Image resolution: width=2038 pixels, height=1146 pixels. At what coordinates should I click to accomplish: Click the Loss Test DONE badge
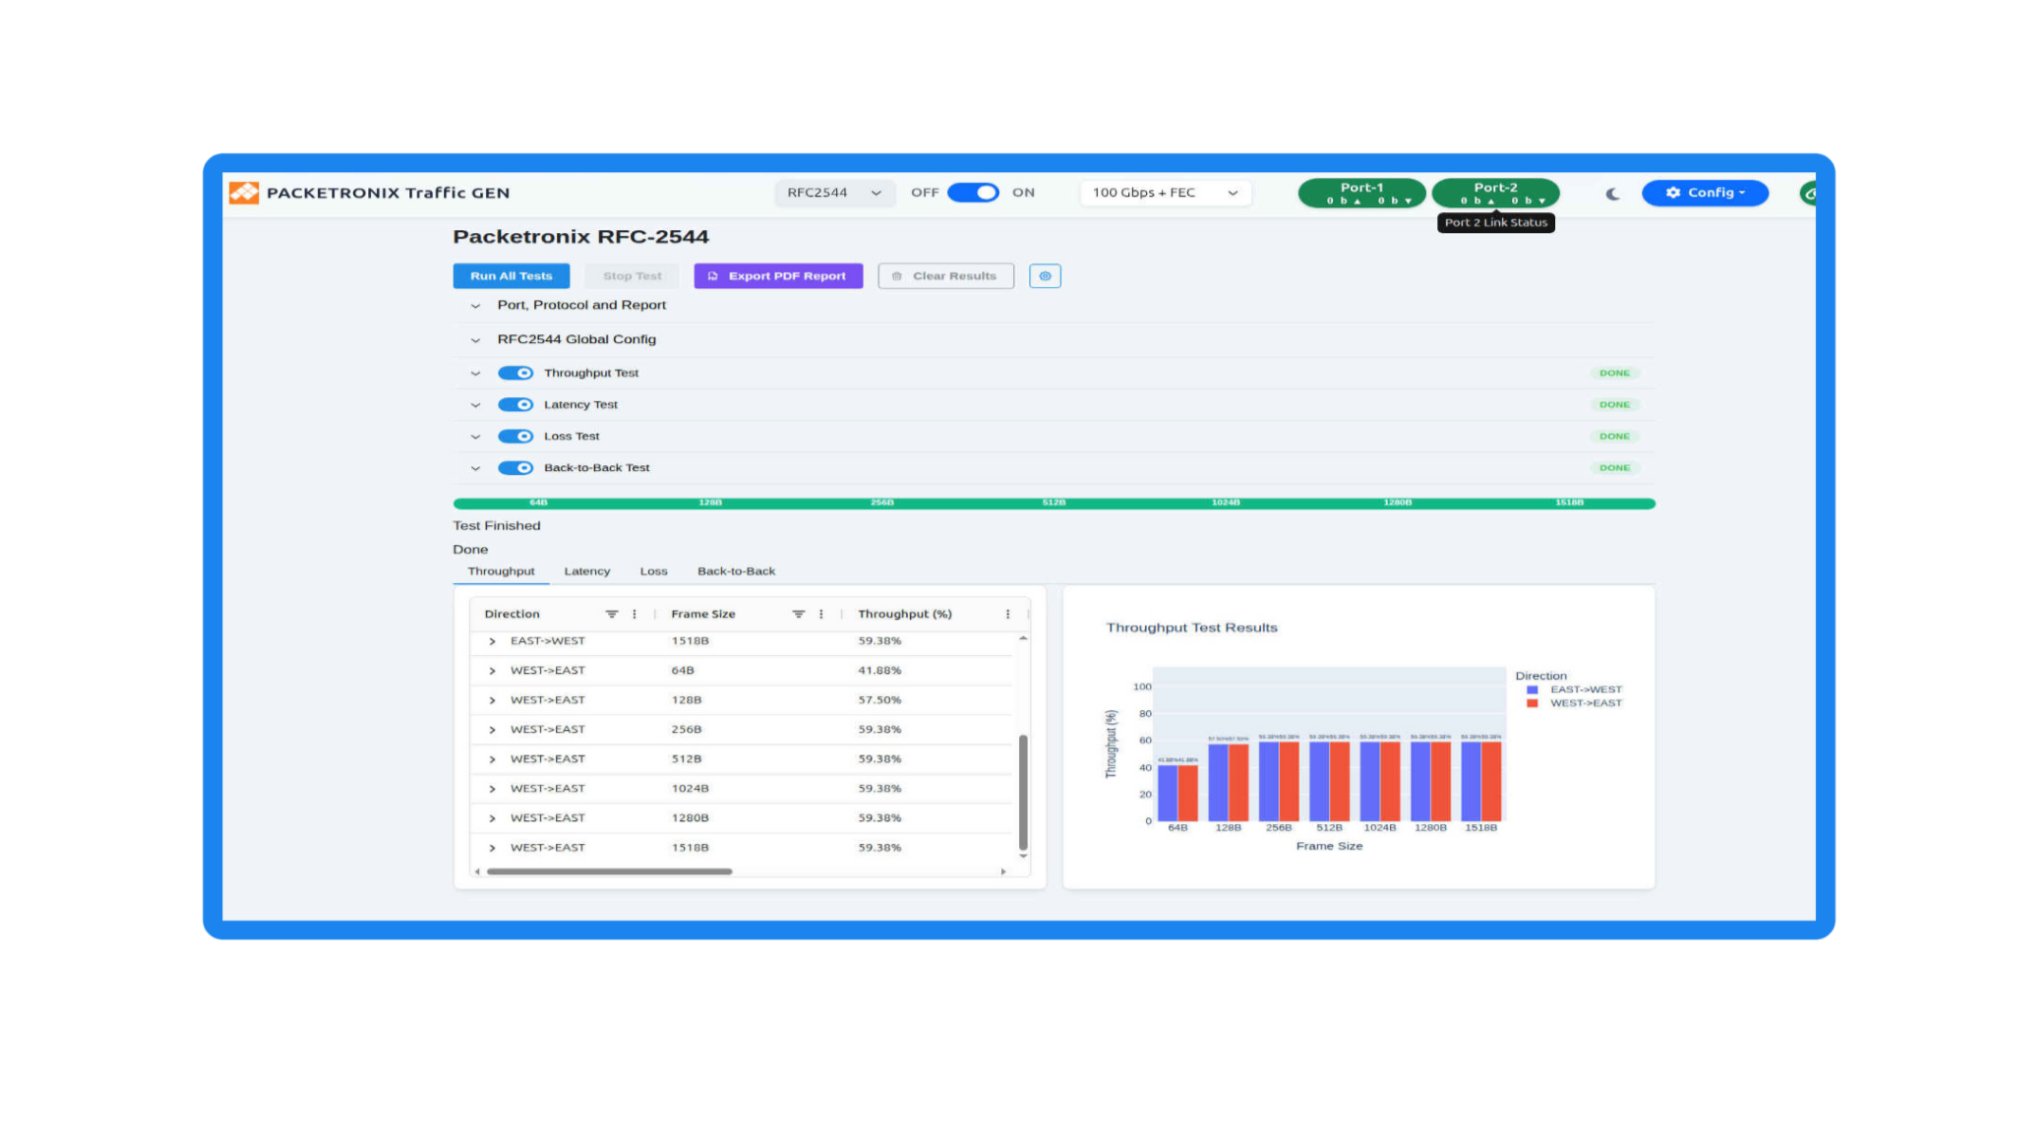tap(1614, 436)
